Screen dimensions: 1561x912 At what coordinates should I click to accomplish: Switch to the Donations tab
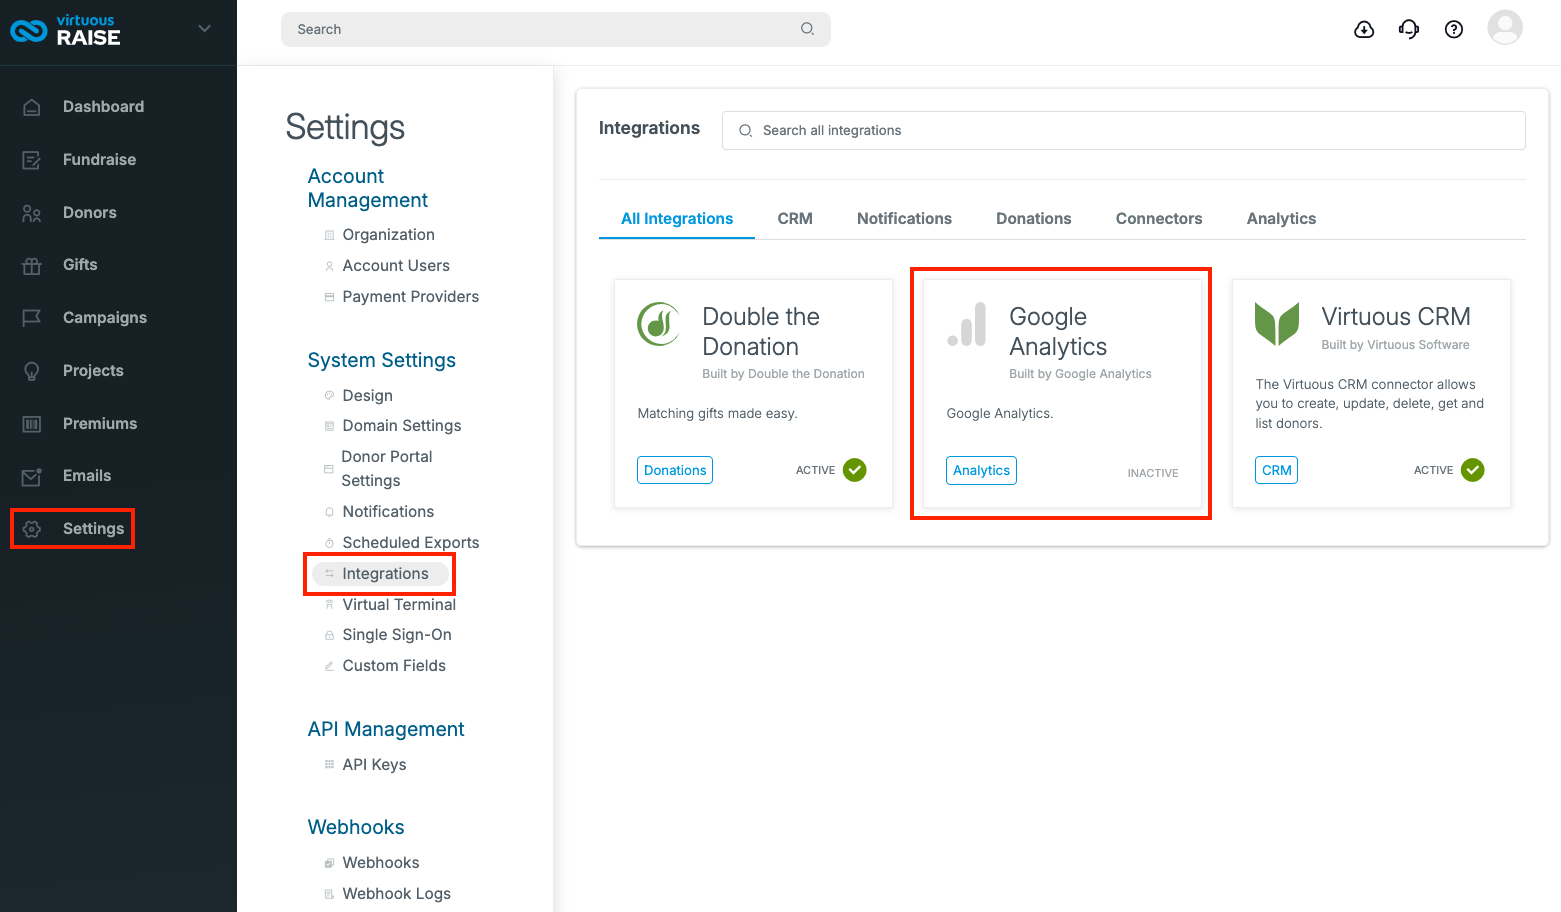(x=1034, y=219)
